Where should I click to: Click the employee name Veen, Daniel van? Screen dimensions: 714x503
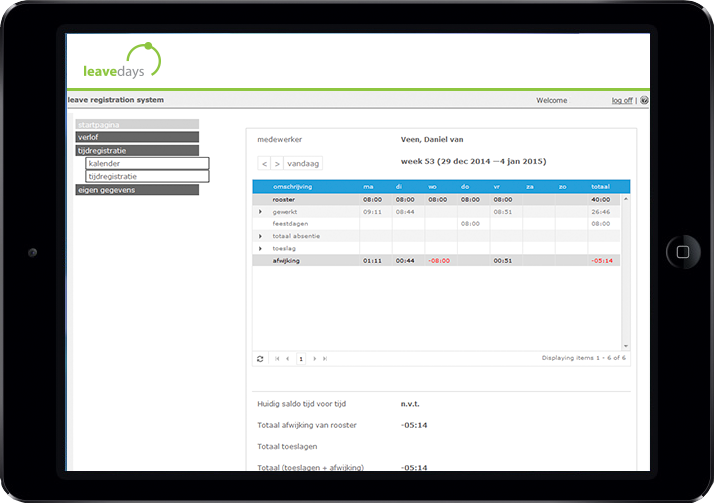432,140
